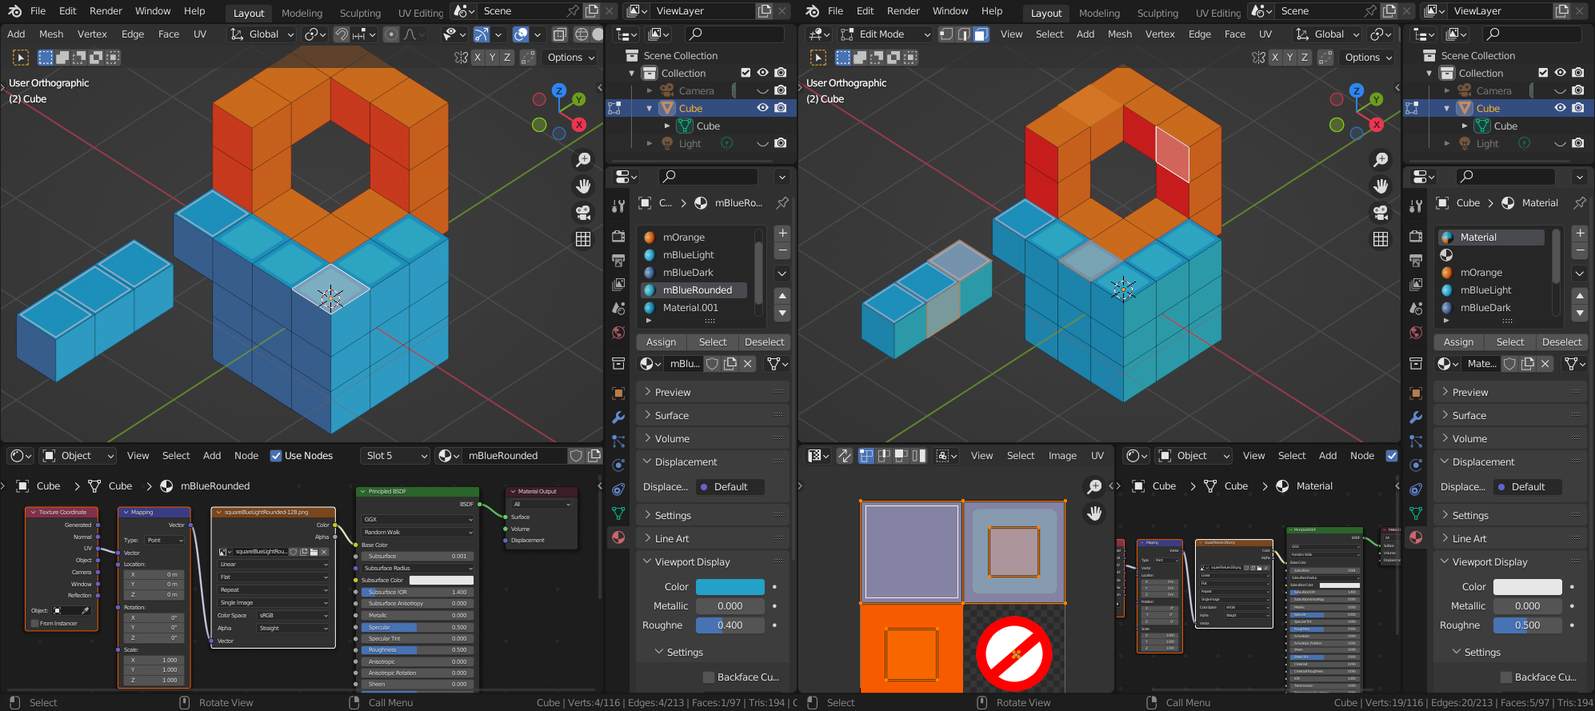Collapse Viewport Display panel in left window

pos(714,562)
